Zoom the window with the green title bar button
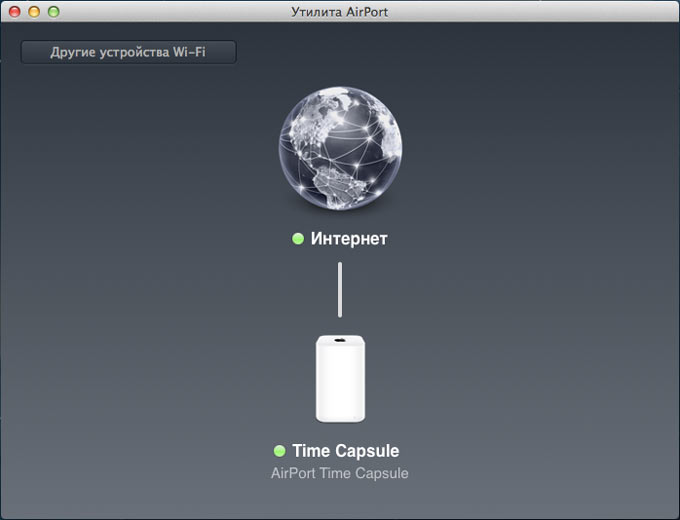This screenshot has width=680, height=520. [x=54, y=12]
